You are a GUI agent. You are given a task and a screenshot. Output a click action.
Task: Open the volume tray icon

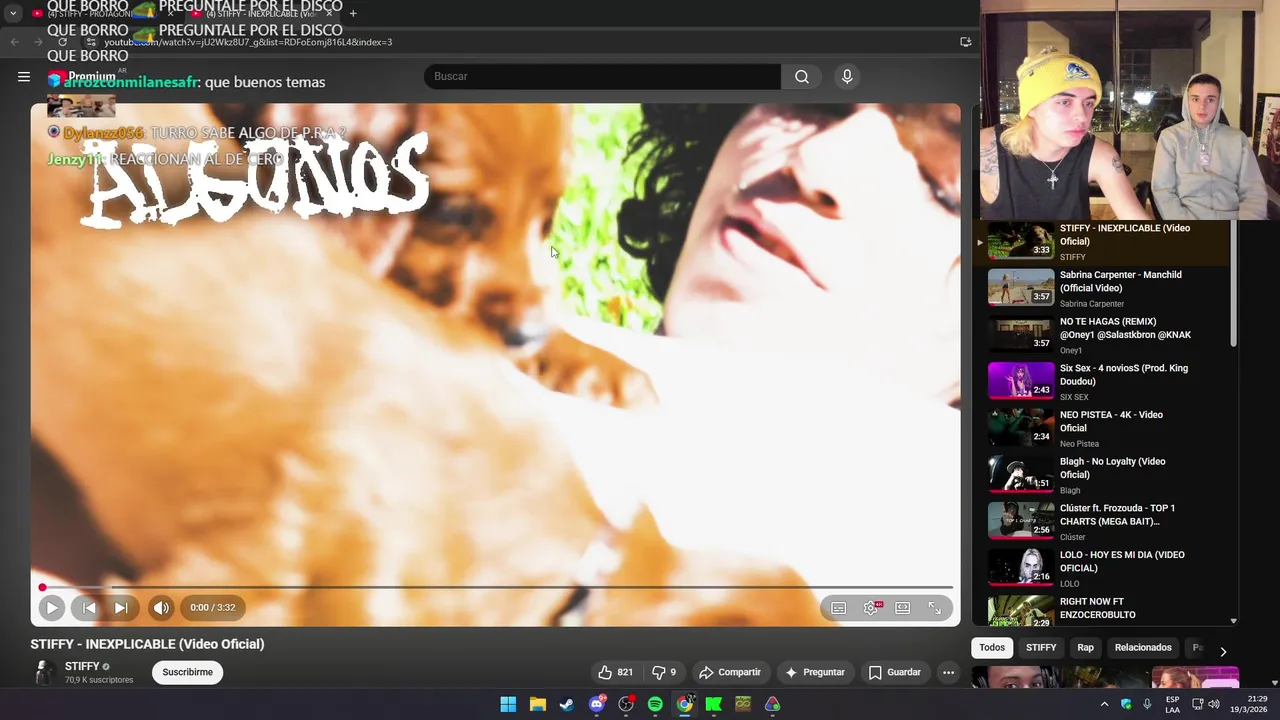point(1214,704)
